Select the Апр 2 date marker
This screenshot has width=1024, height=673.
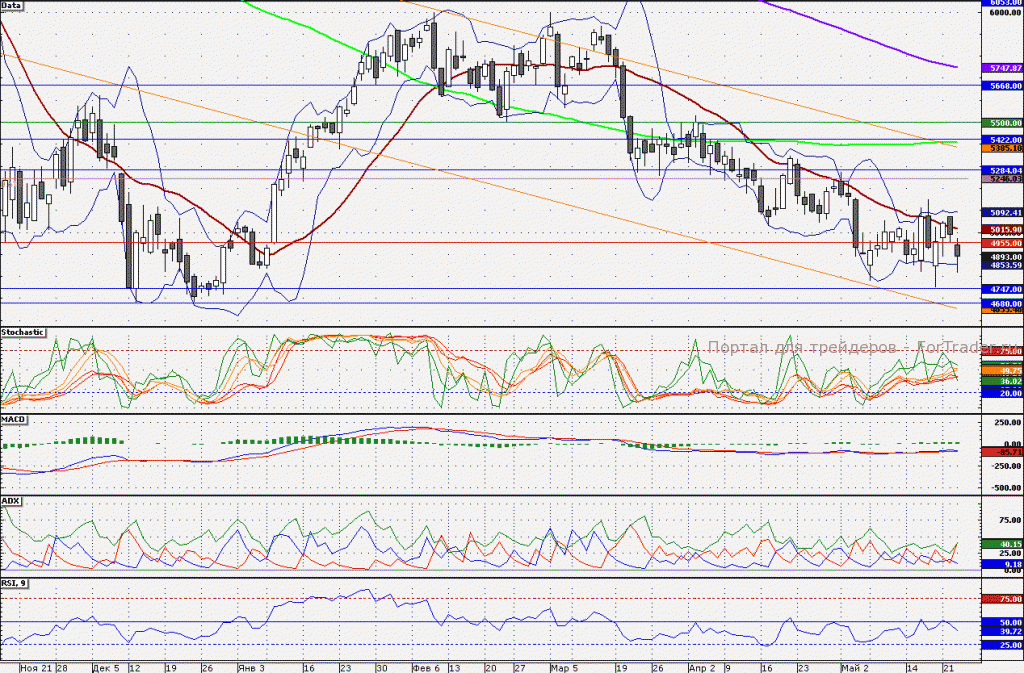click(x=702, y=668)
